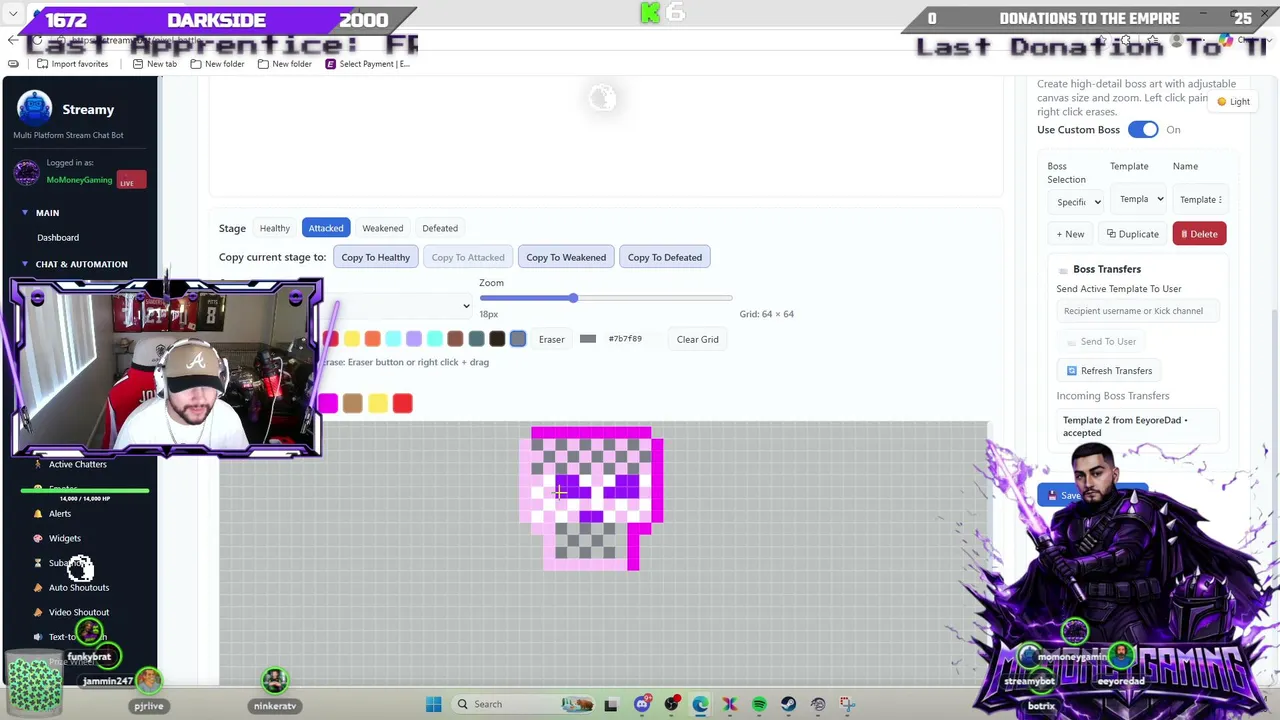Open Spotify from the taskbar
The width and height of the screenshot is (1280, 720).
[x=759, y=704]
